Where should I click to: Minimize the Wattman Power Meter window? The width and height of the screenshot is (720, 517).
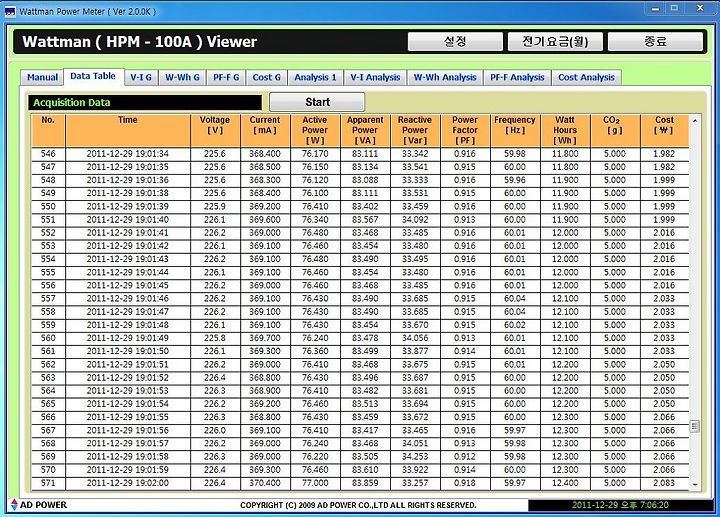[x=655, y=8]
